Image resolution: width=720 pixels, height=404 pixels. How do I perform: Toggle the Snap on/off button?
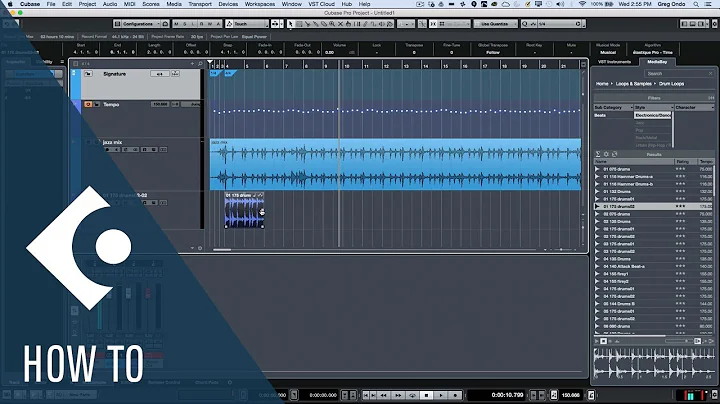(433, 23)
